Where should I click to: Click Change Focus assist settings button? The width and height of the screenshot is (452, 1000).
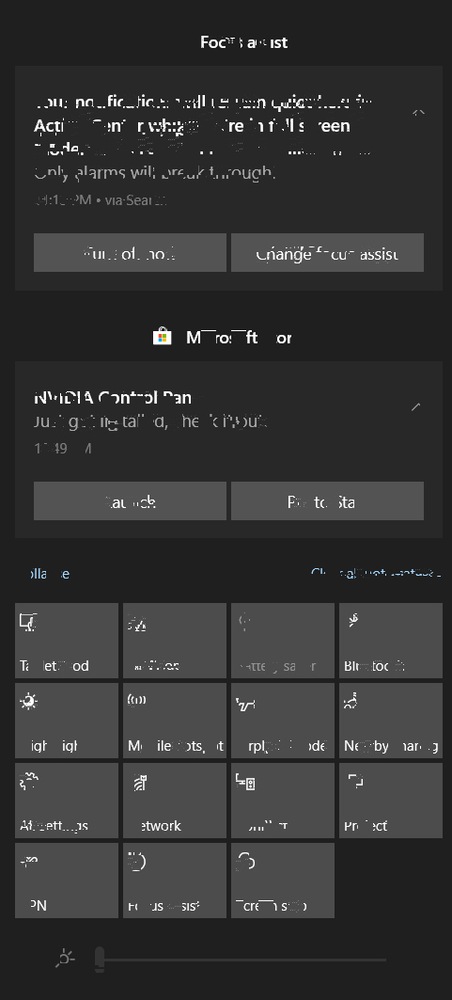tap(327, 253)
